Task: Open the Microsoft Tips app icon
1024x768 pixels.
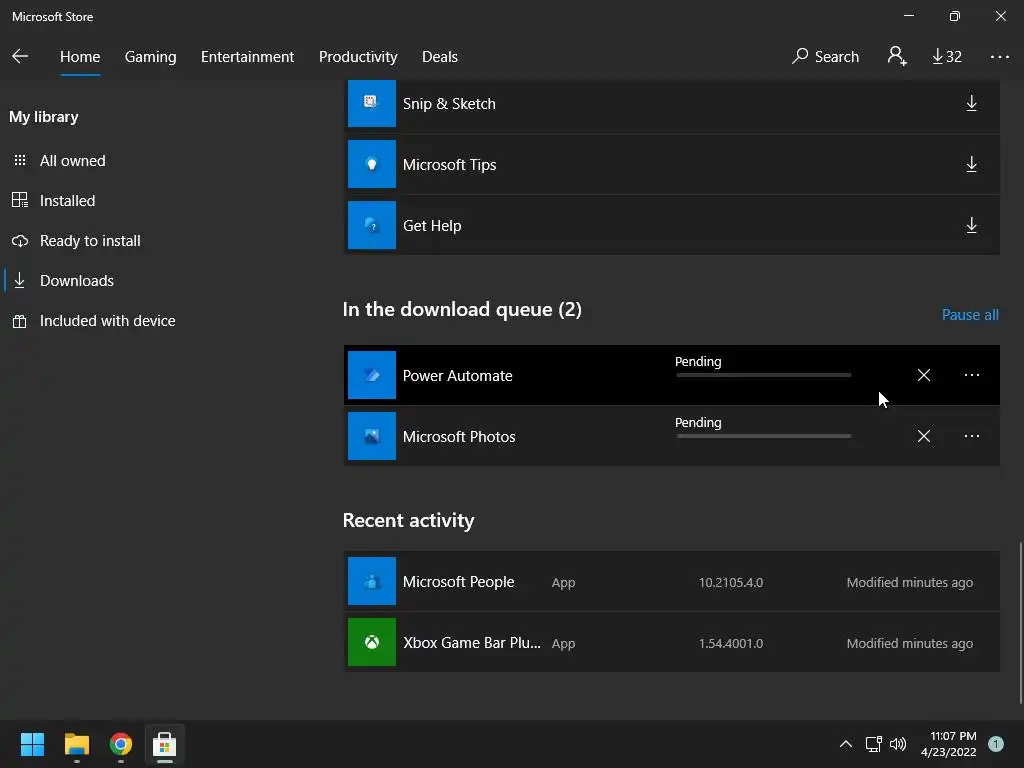Action: (x=372, y=164)
